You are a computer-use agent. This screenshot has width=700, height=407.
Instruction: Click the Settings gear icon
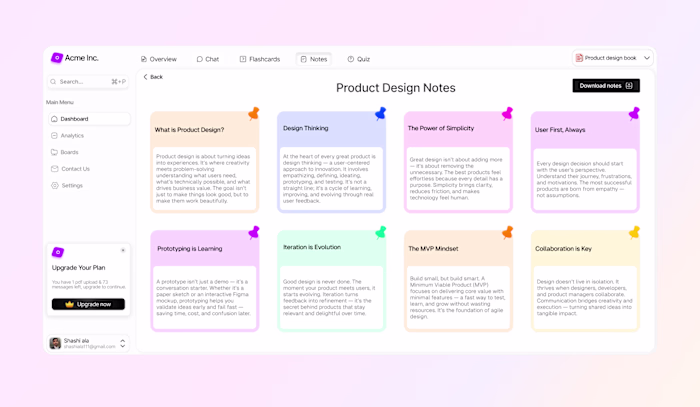[x=55, y=185]
